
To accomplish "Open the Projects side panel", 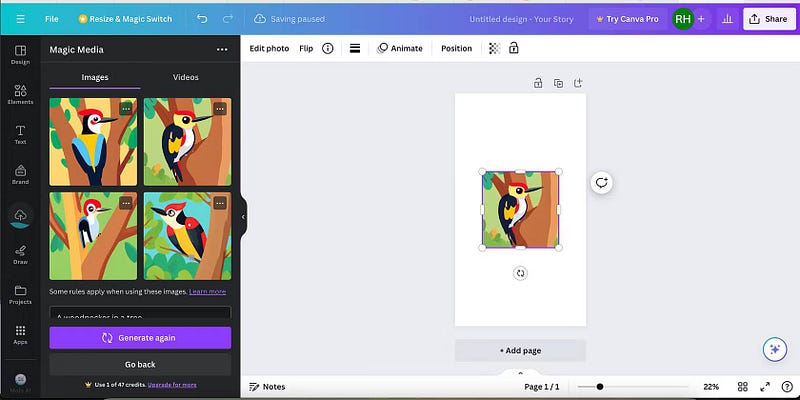I will pyautogui.click(x=20, y=295).
